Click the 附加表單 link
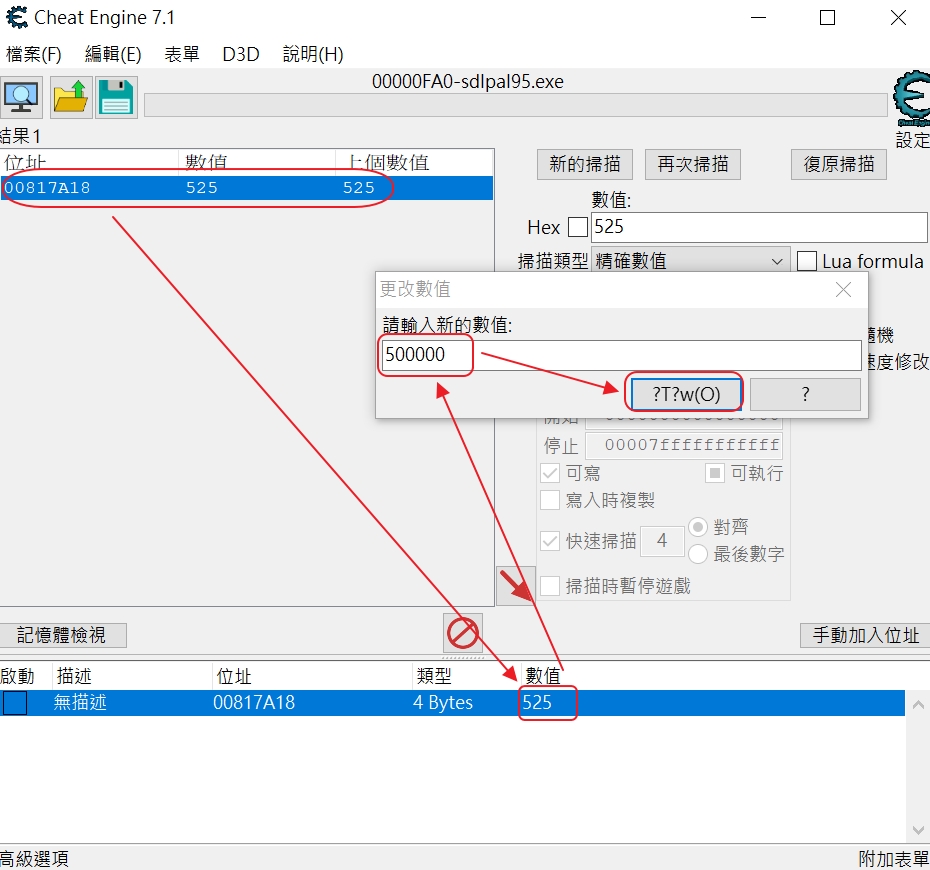The image size is (930, 870). [893, 859]
